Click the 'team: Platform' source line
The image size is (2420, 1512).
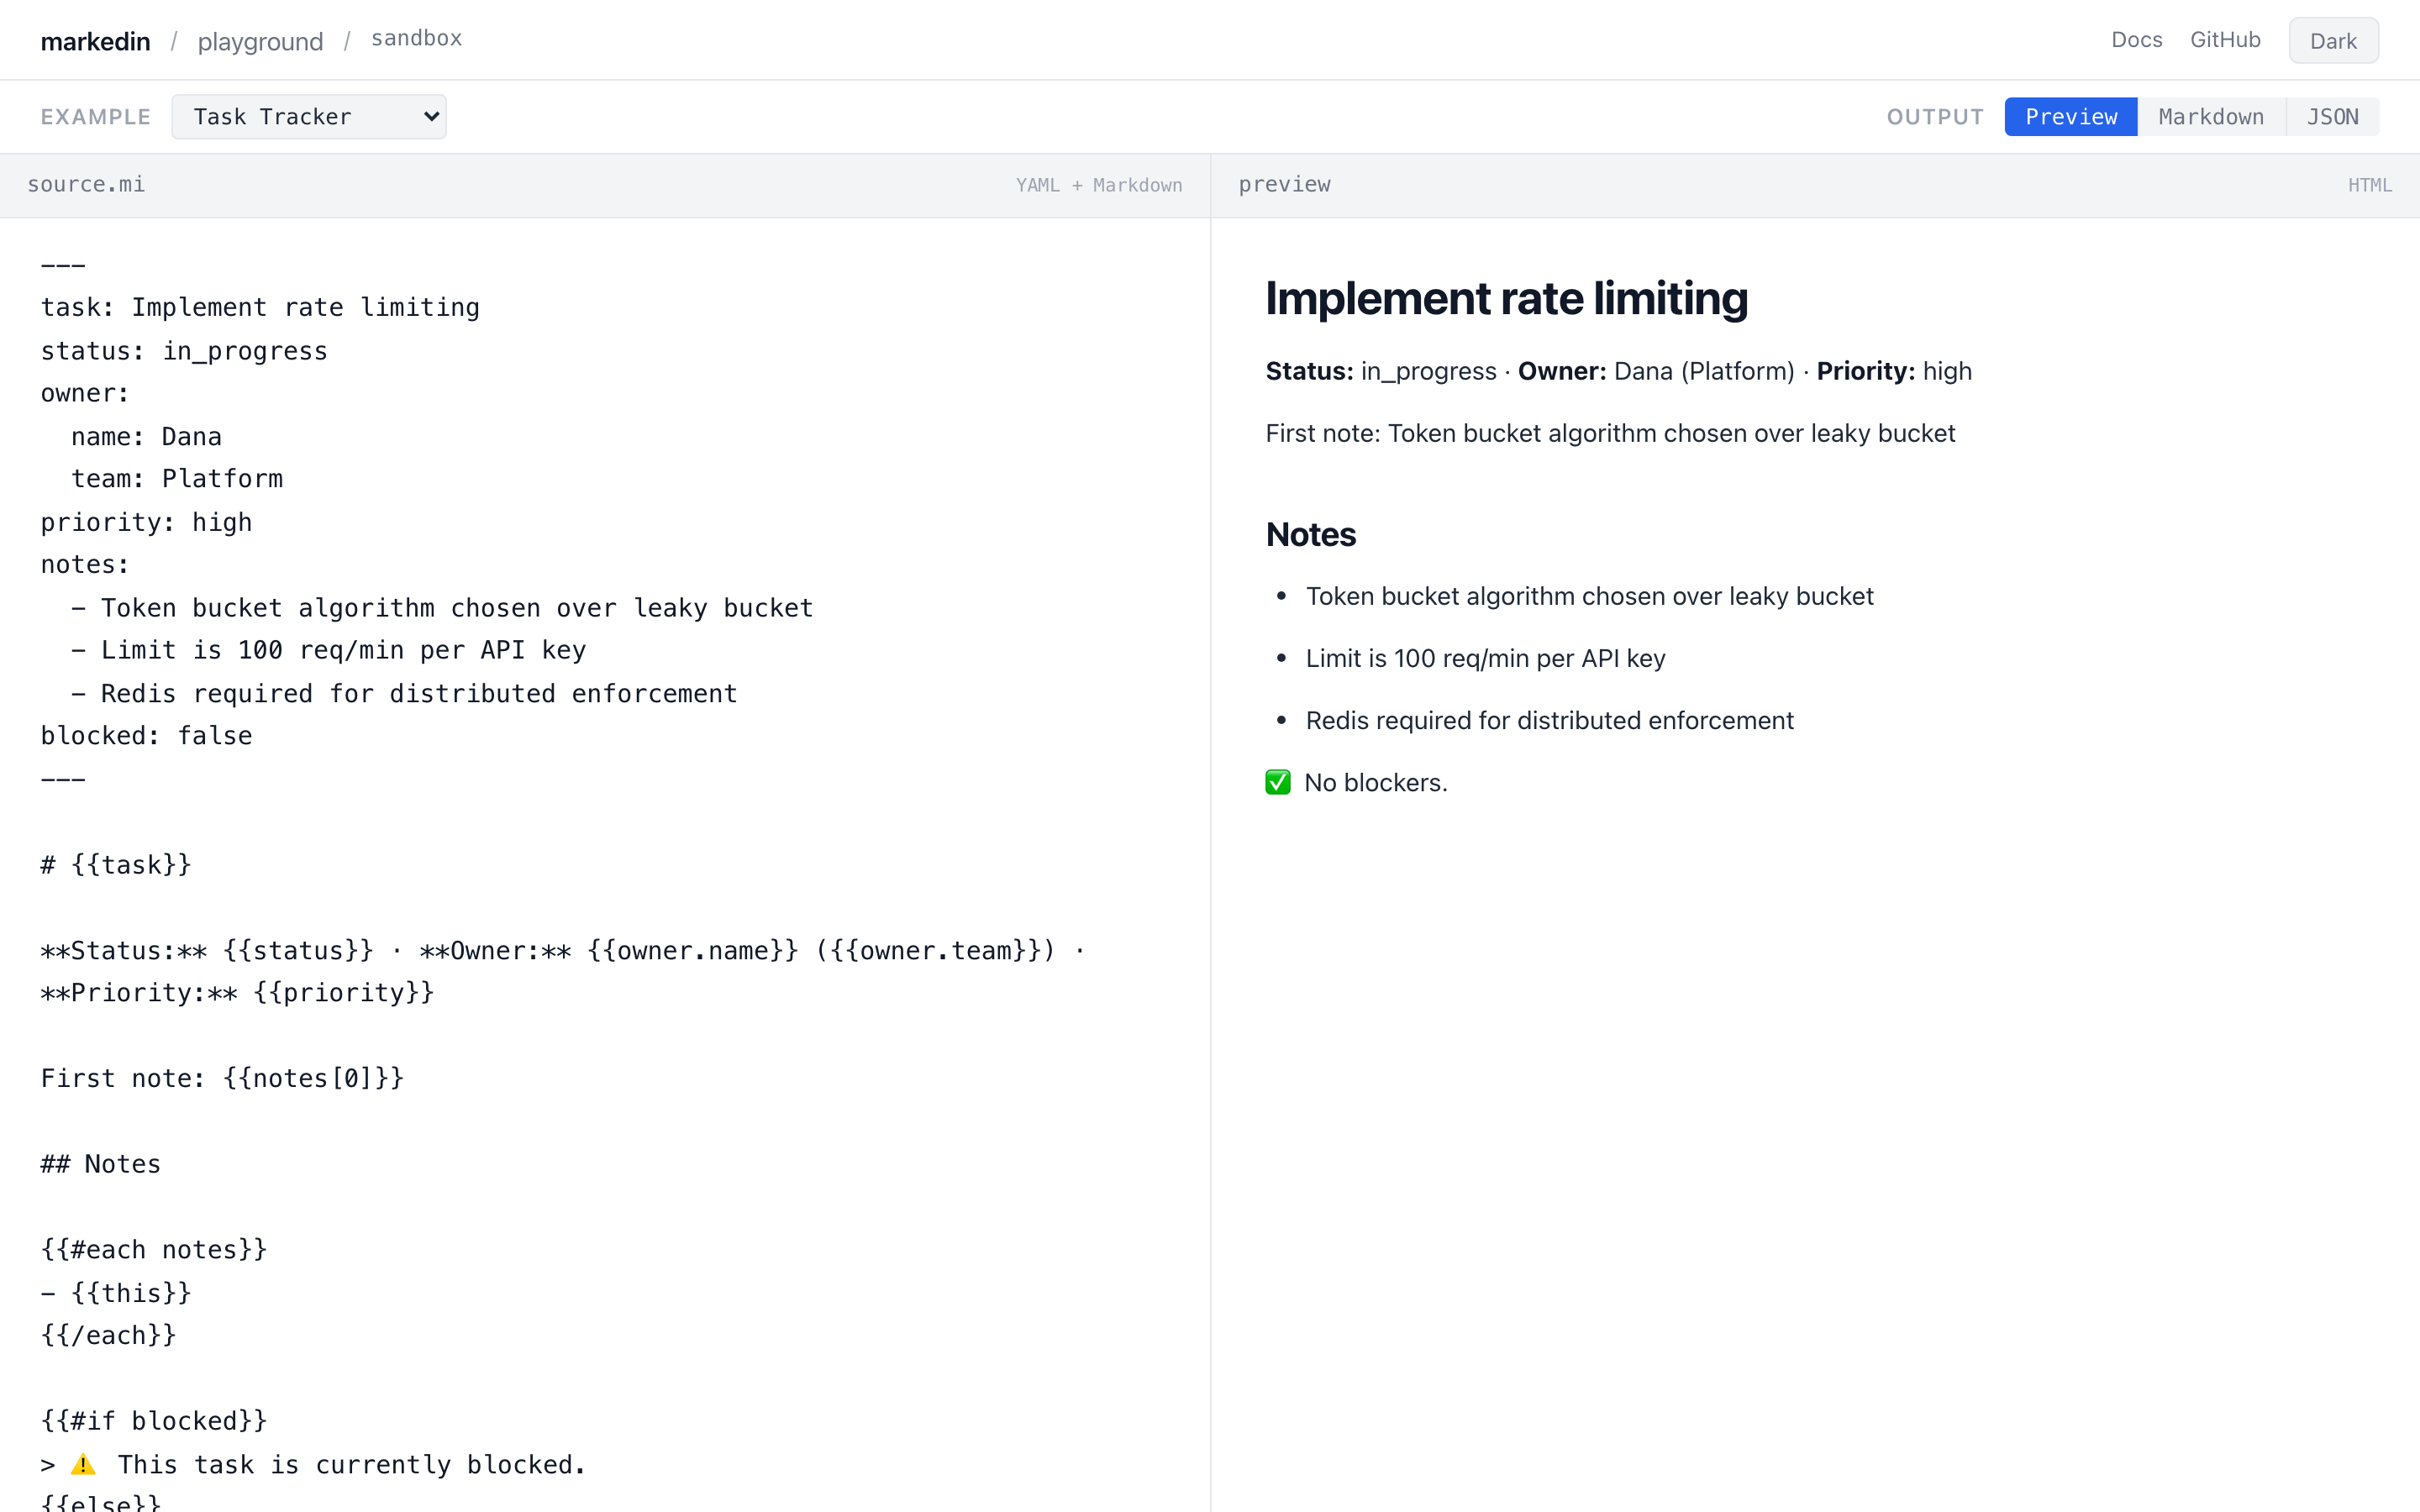tap(177, 479)
